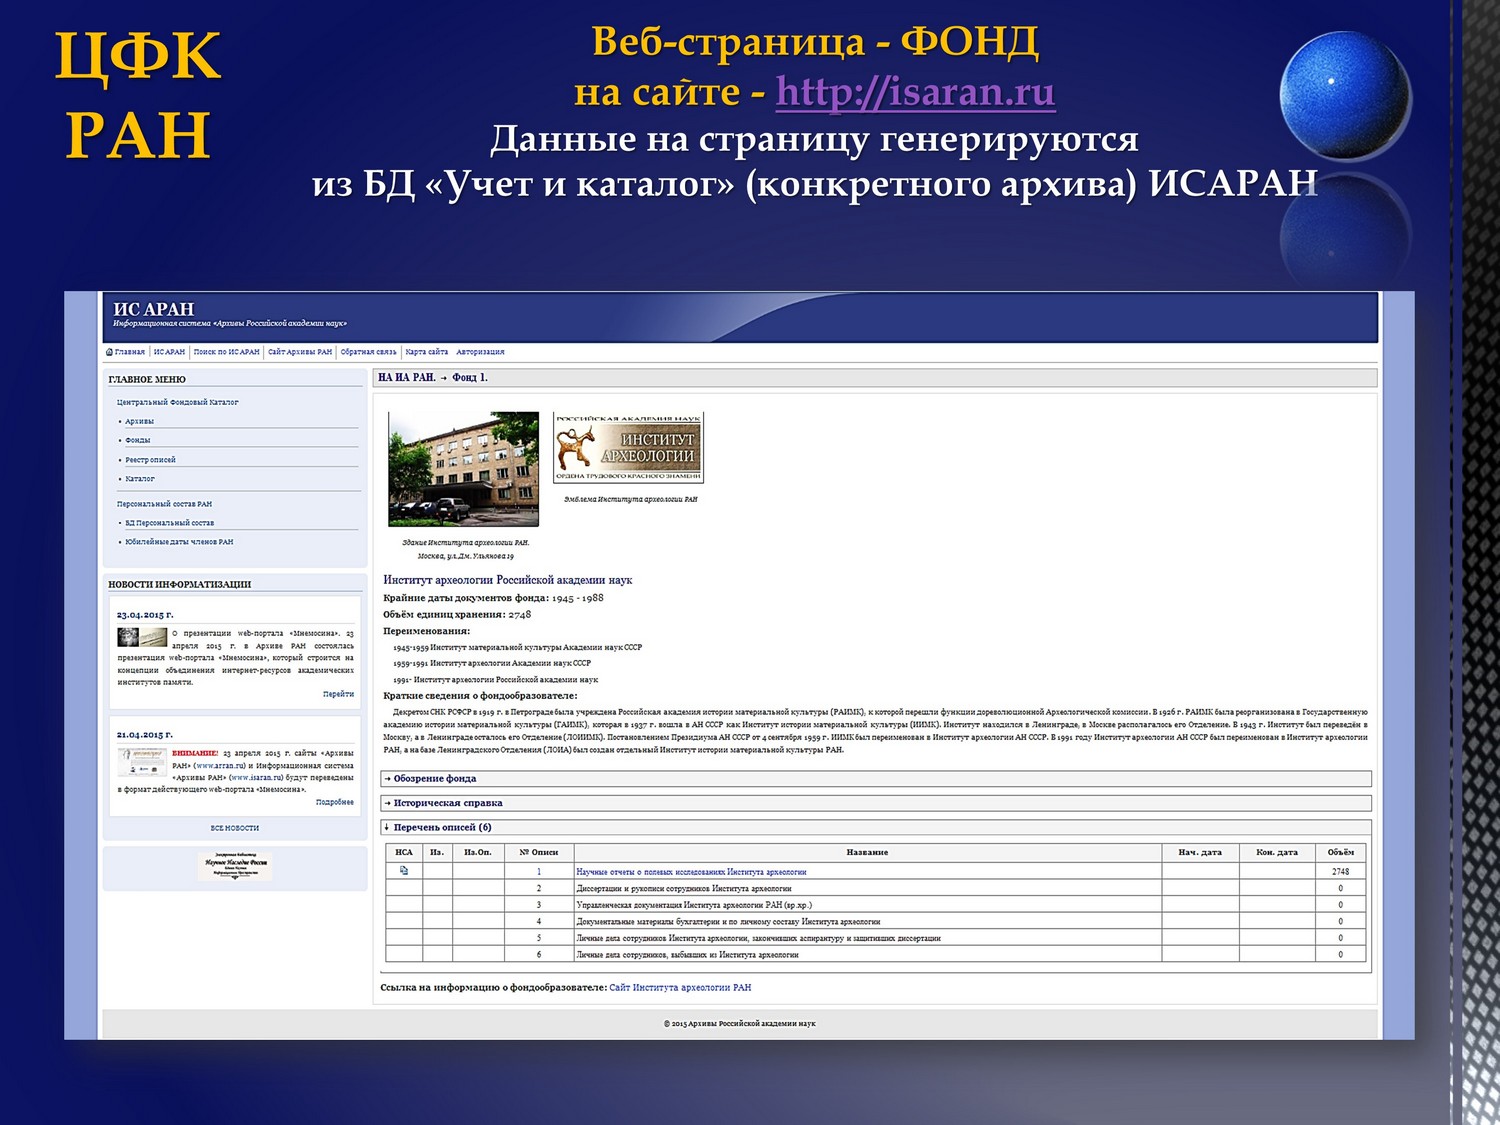Open the НСА document icon in row 1

click(x=404, y=871)
